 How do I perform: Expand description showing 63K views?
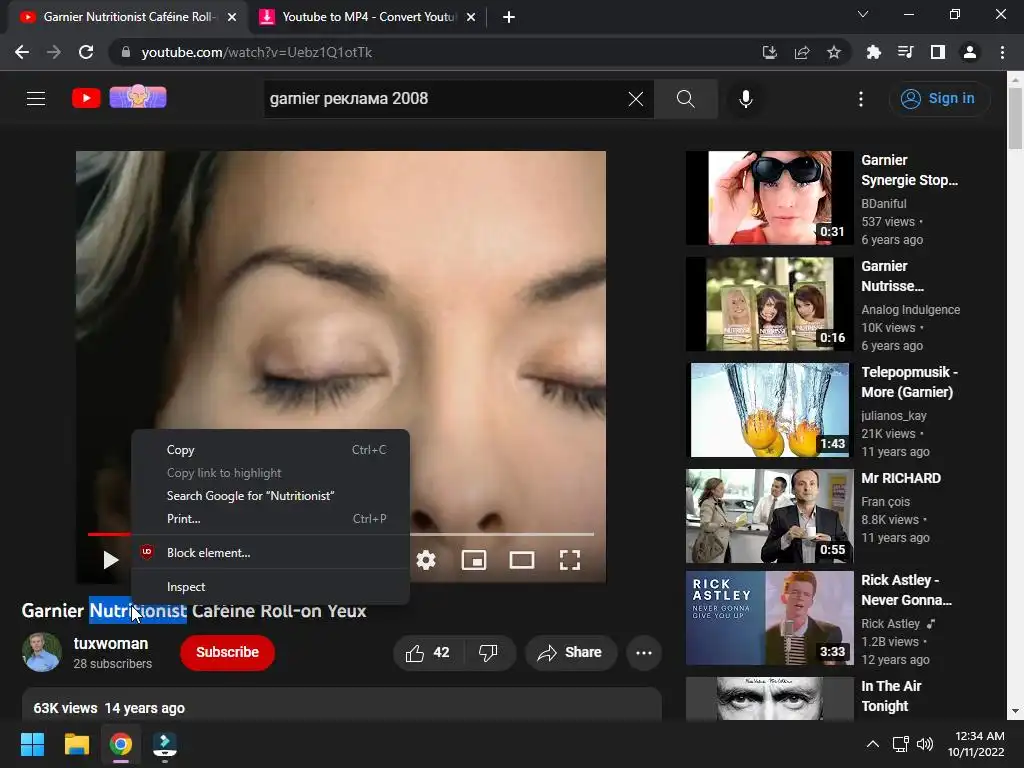tap(342, 705)
